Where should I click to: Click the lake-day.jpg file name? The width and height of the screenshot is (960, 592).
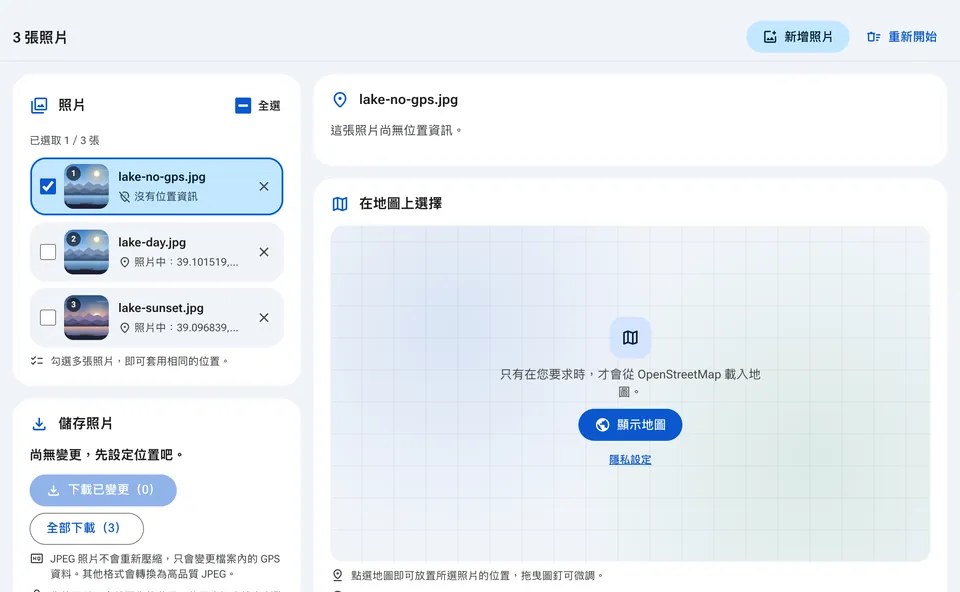click(x=152, y=242)
